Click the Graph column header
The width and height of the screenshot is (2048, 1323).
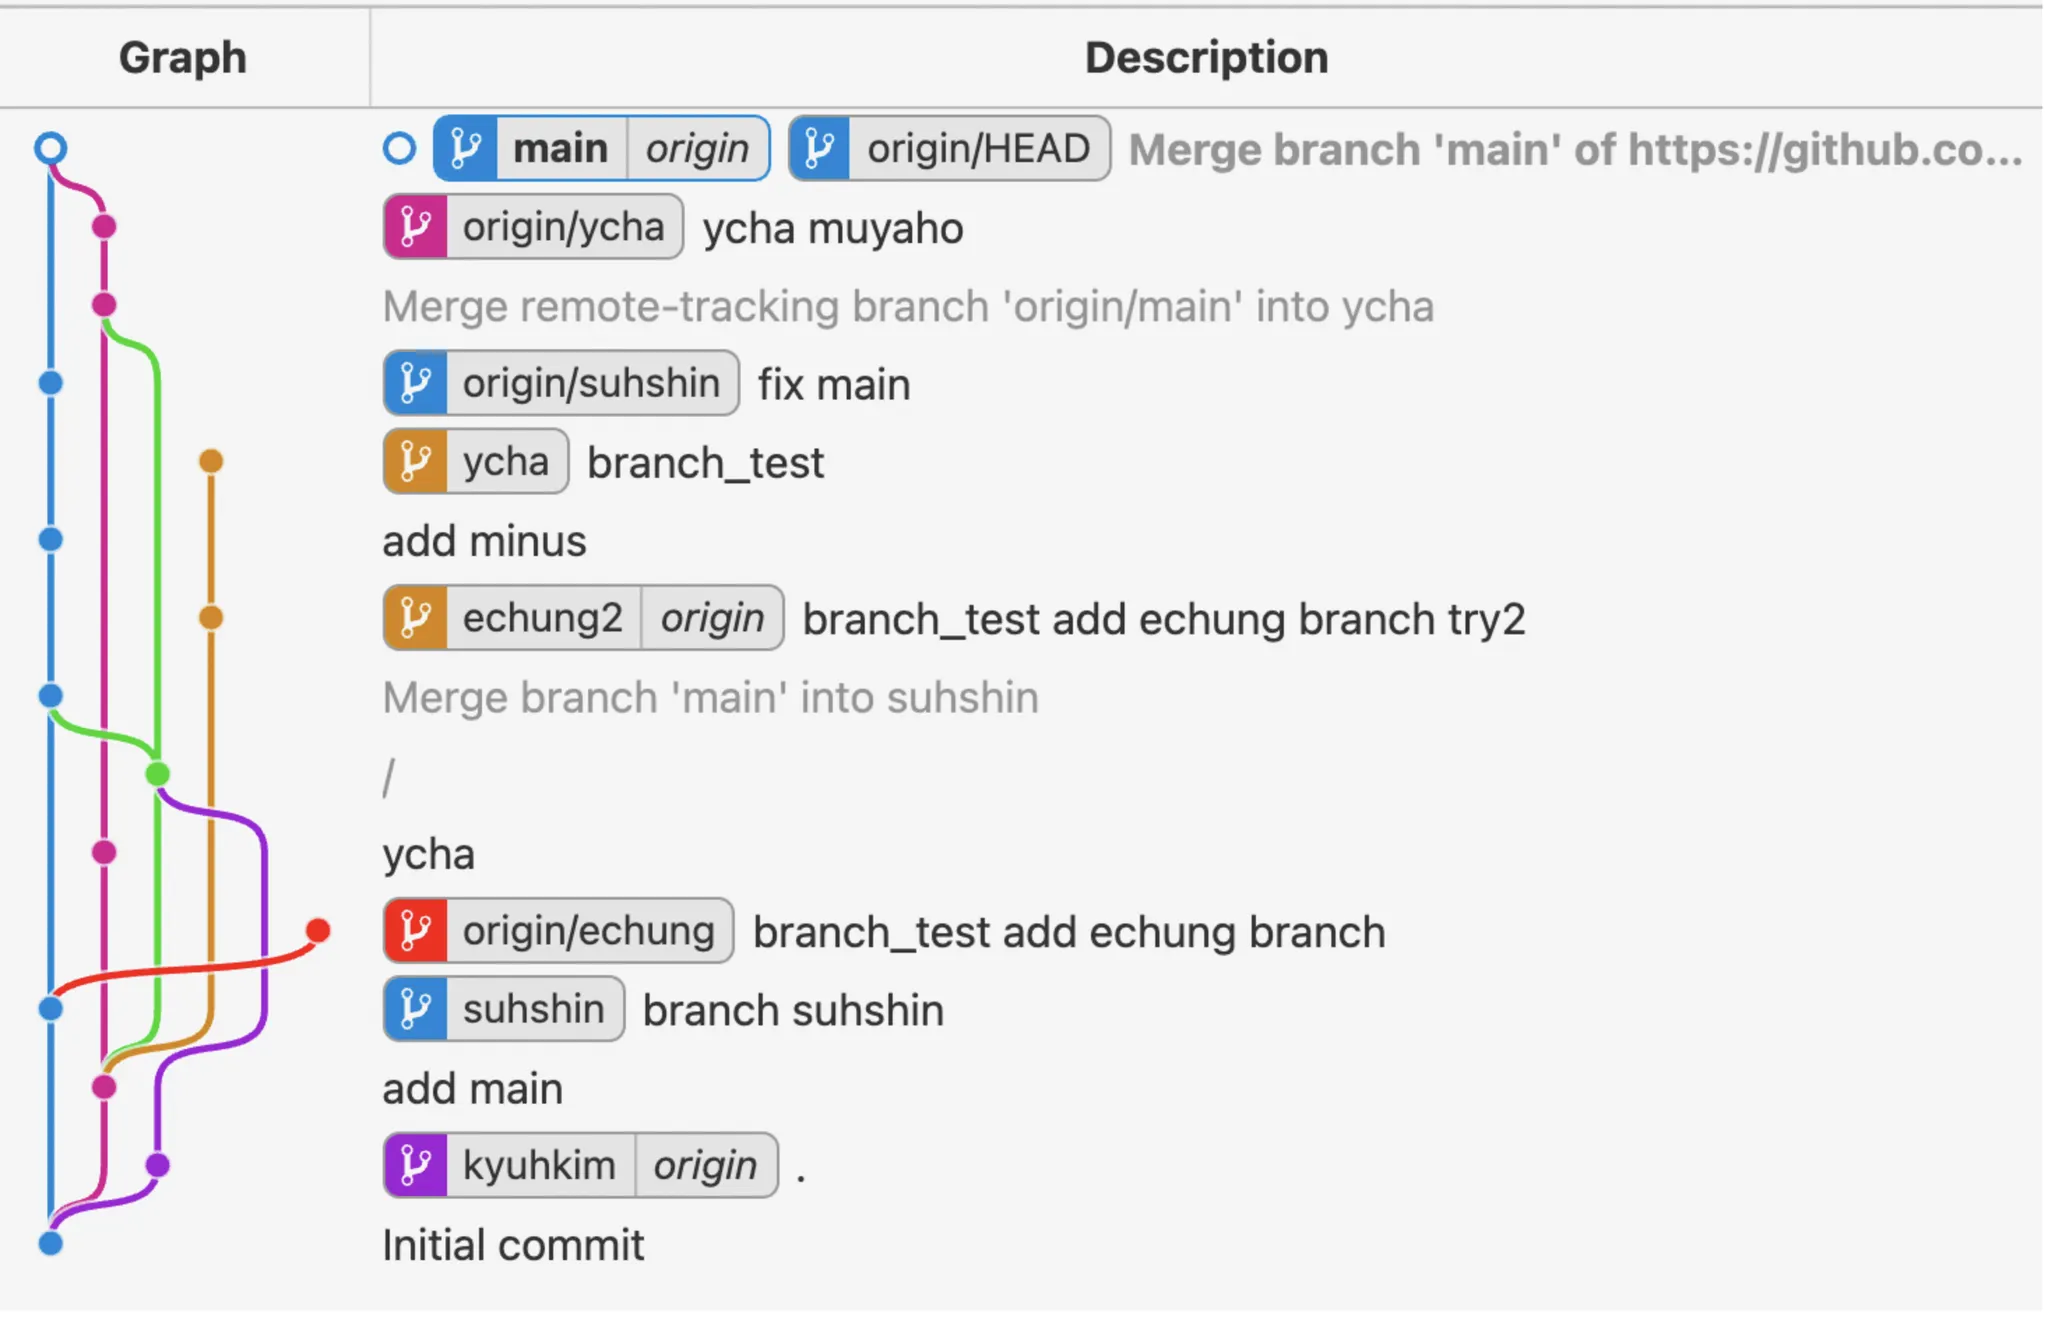[x=183, y=57]
